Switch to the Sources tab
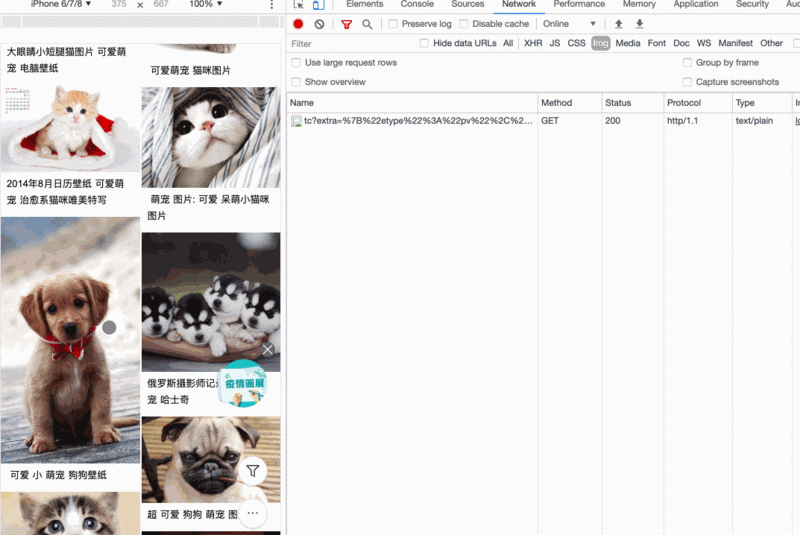The width and height of the screenshot is (800, 535). [467, 4]
